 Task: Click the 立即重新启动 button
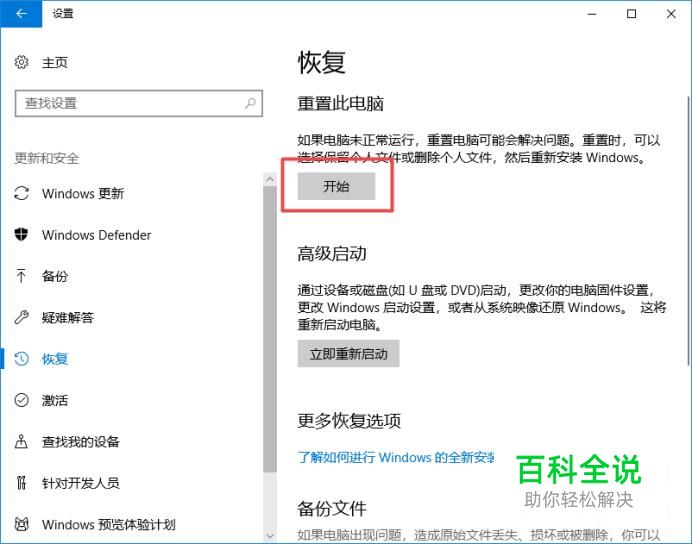point(348,353)
